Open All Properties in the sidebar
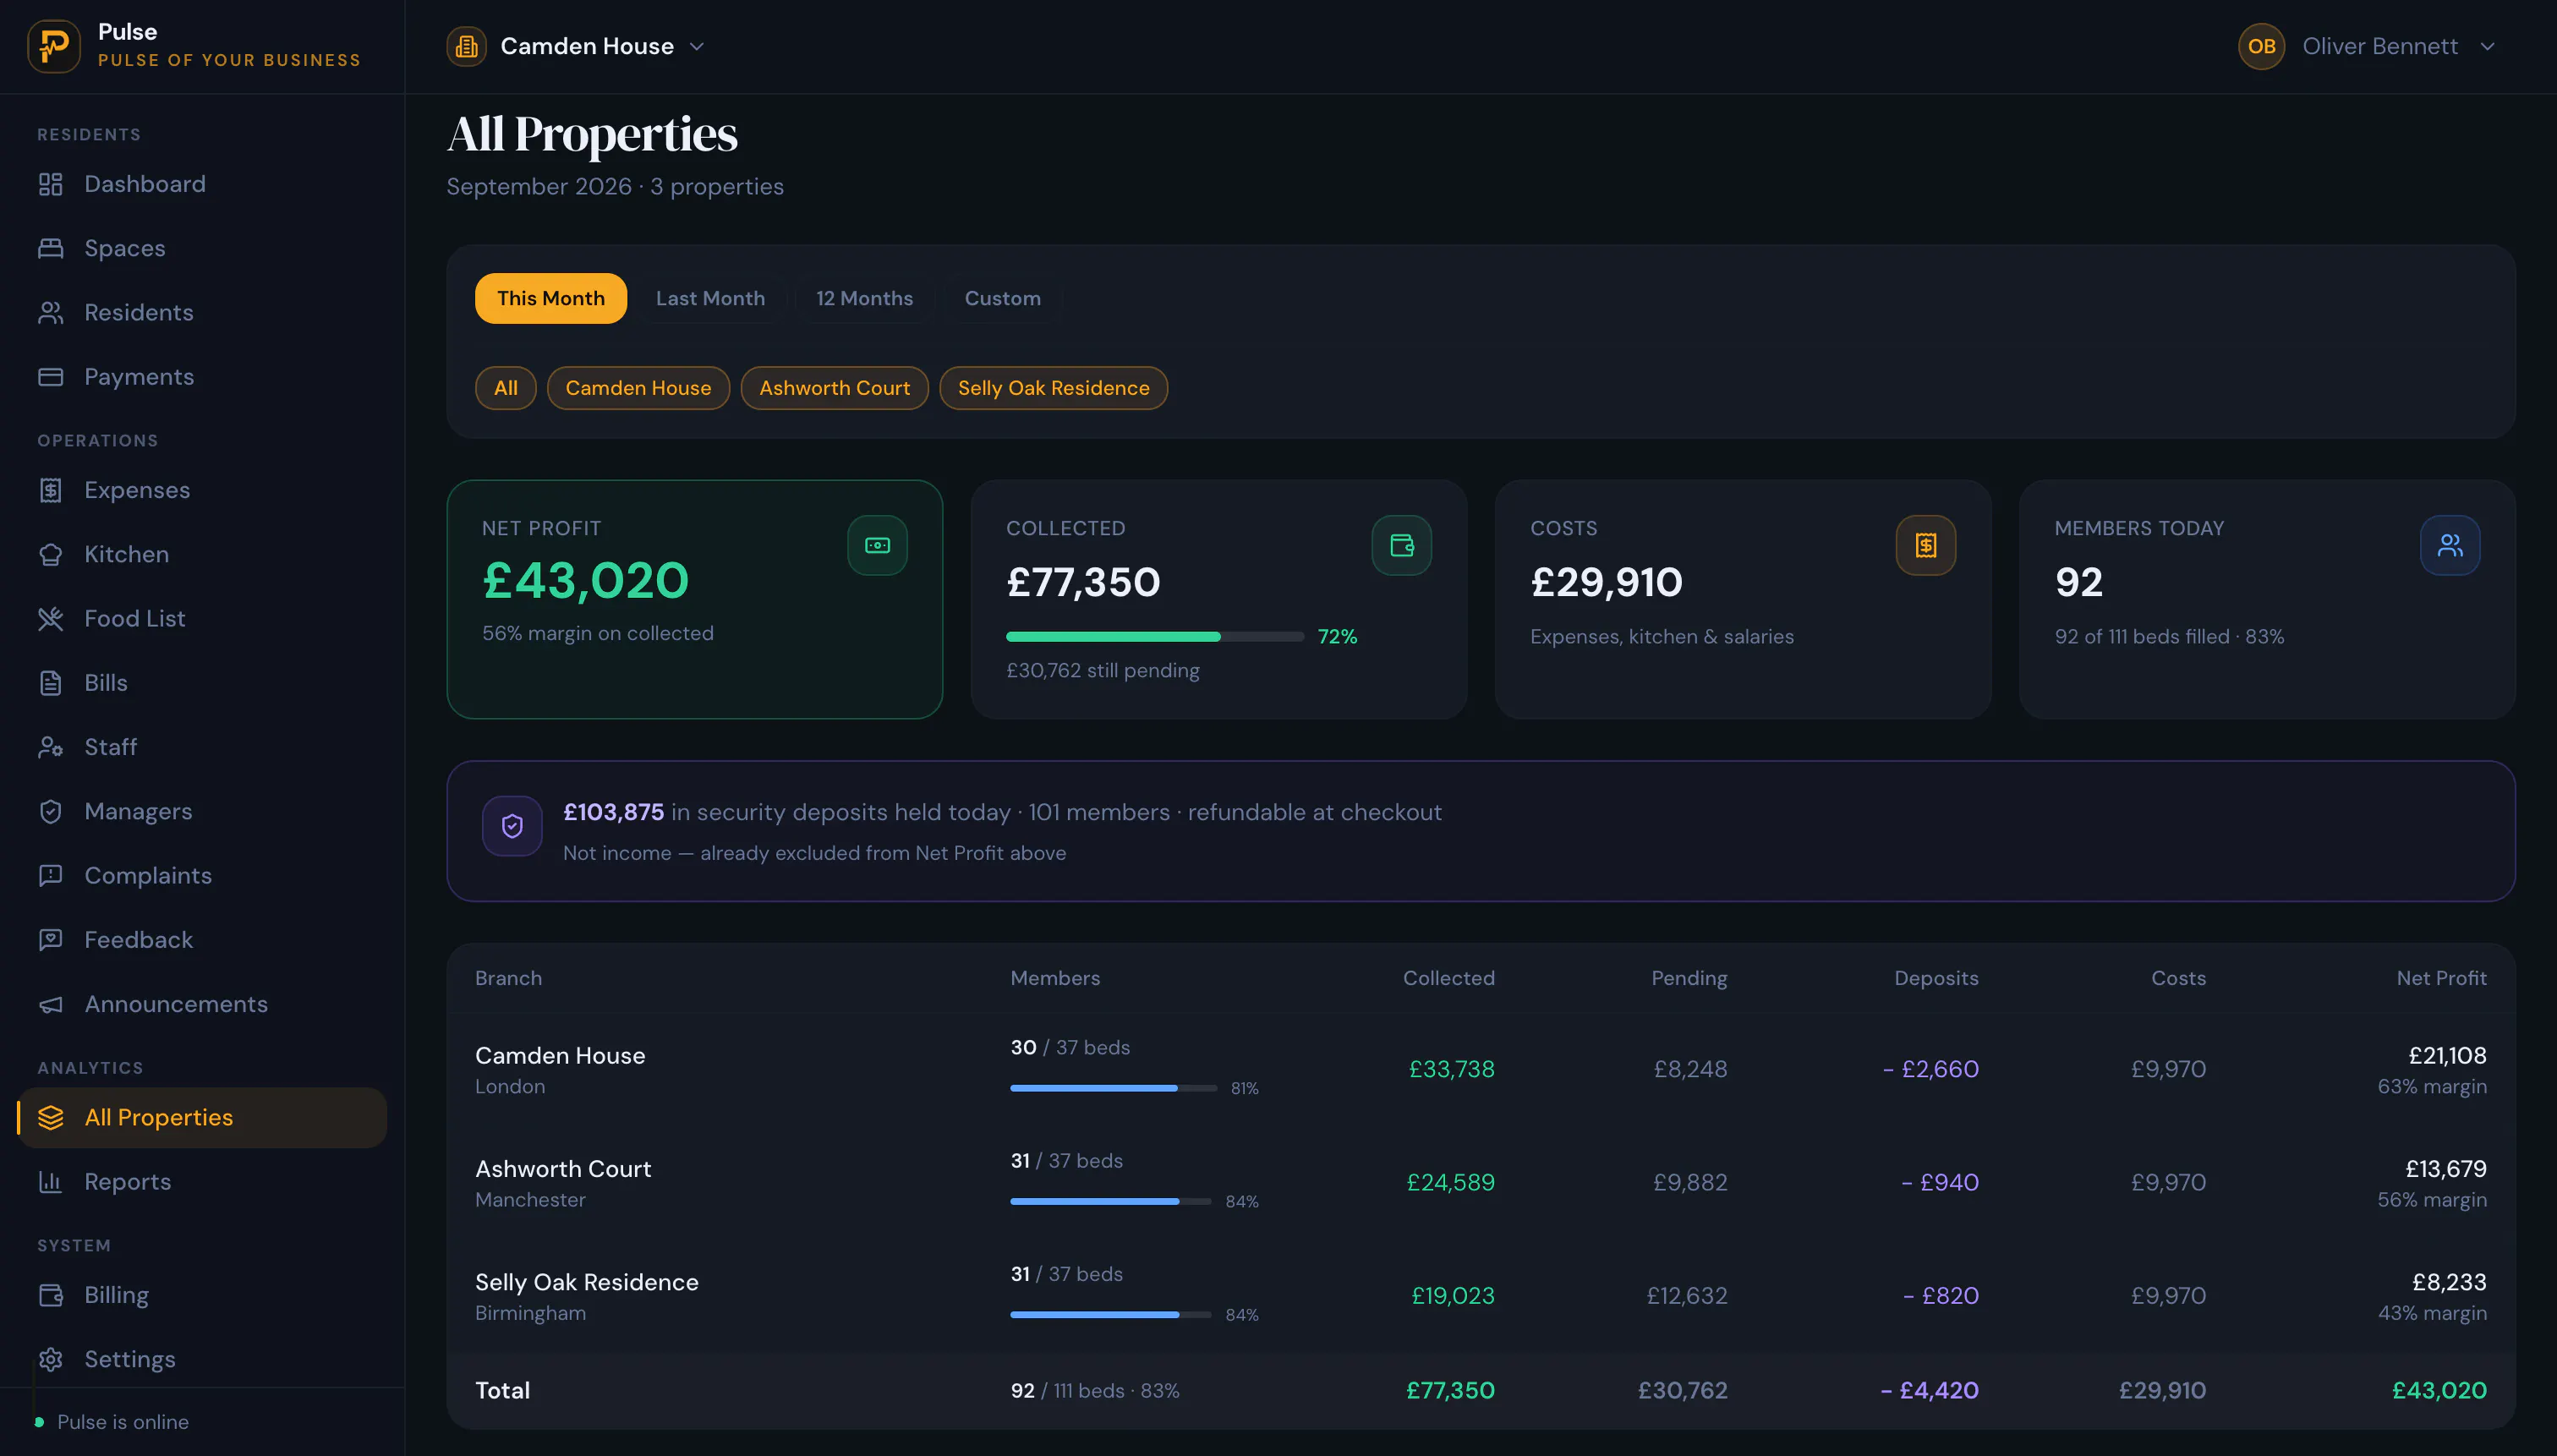Screen dimensions: 2557x1456 click(x=202, y=1118)
